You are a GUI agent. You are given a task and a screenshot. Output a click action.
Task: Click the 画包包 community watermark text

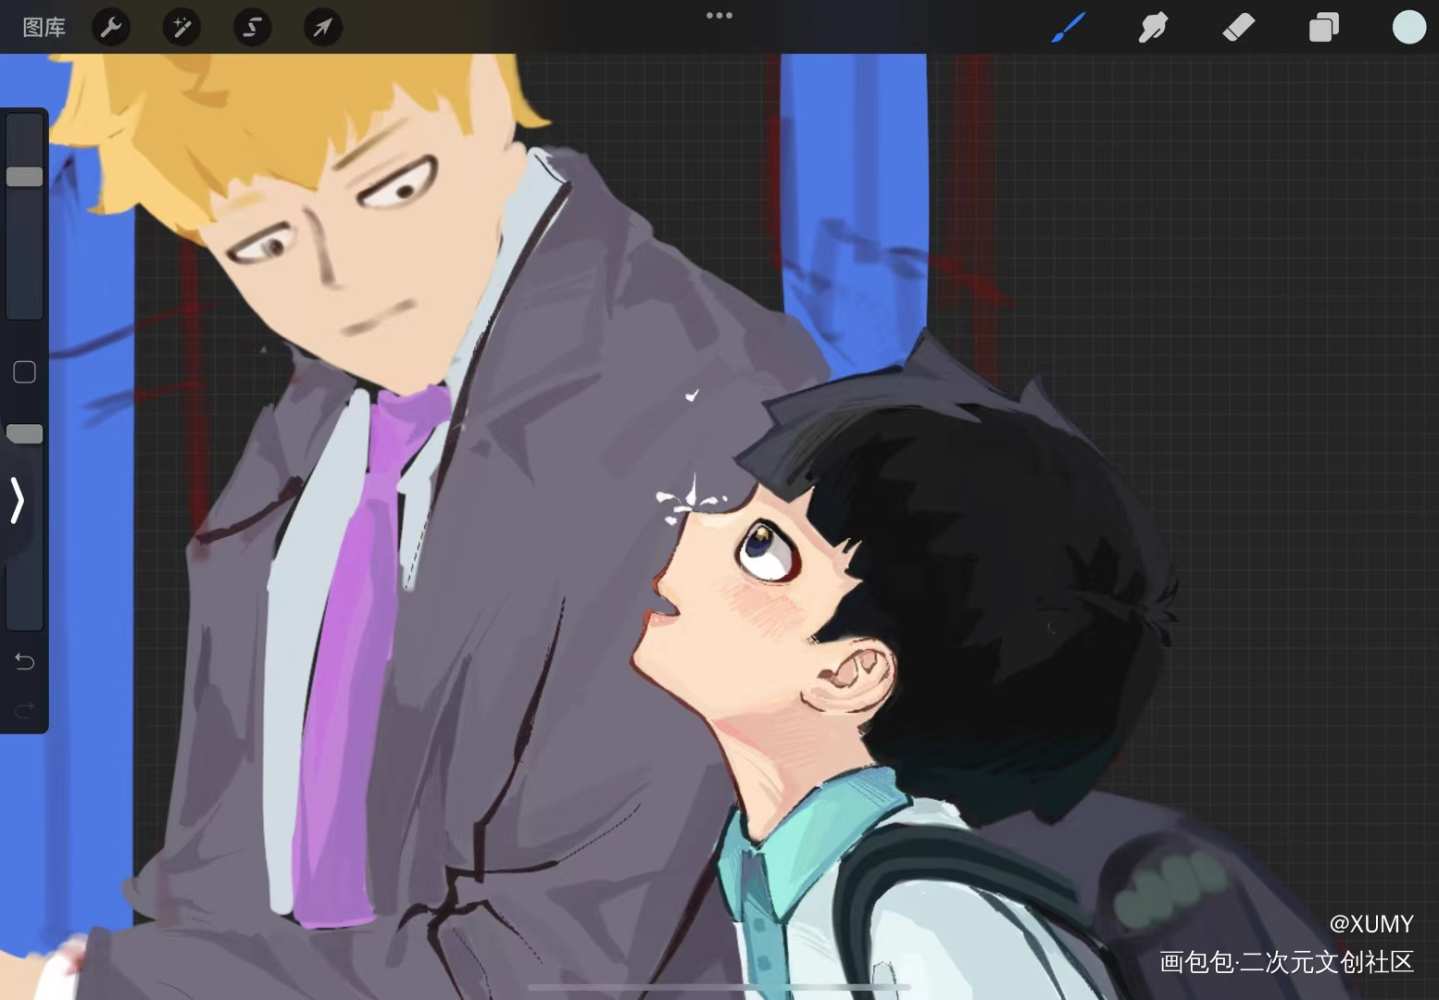(1287, 962)
